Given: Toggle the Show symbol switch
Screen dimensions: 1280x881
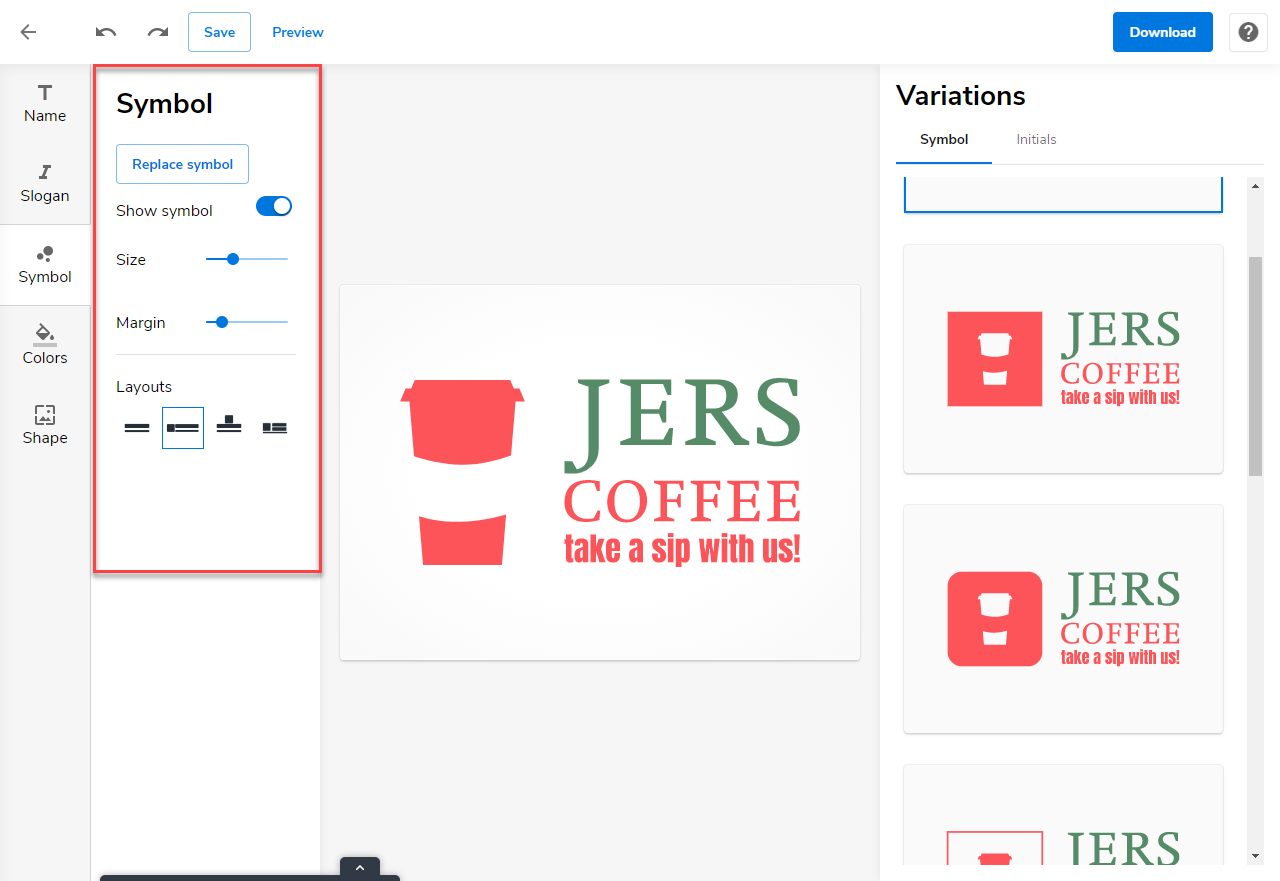Looking at the screenshot, I should click(x=274, y=206).
